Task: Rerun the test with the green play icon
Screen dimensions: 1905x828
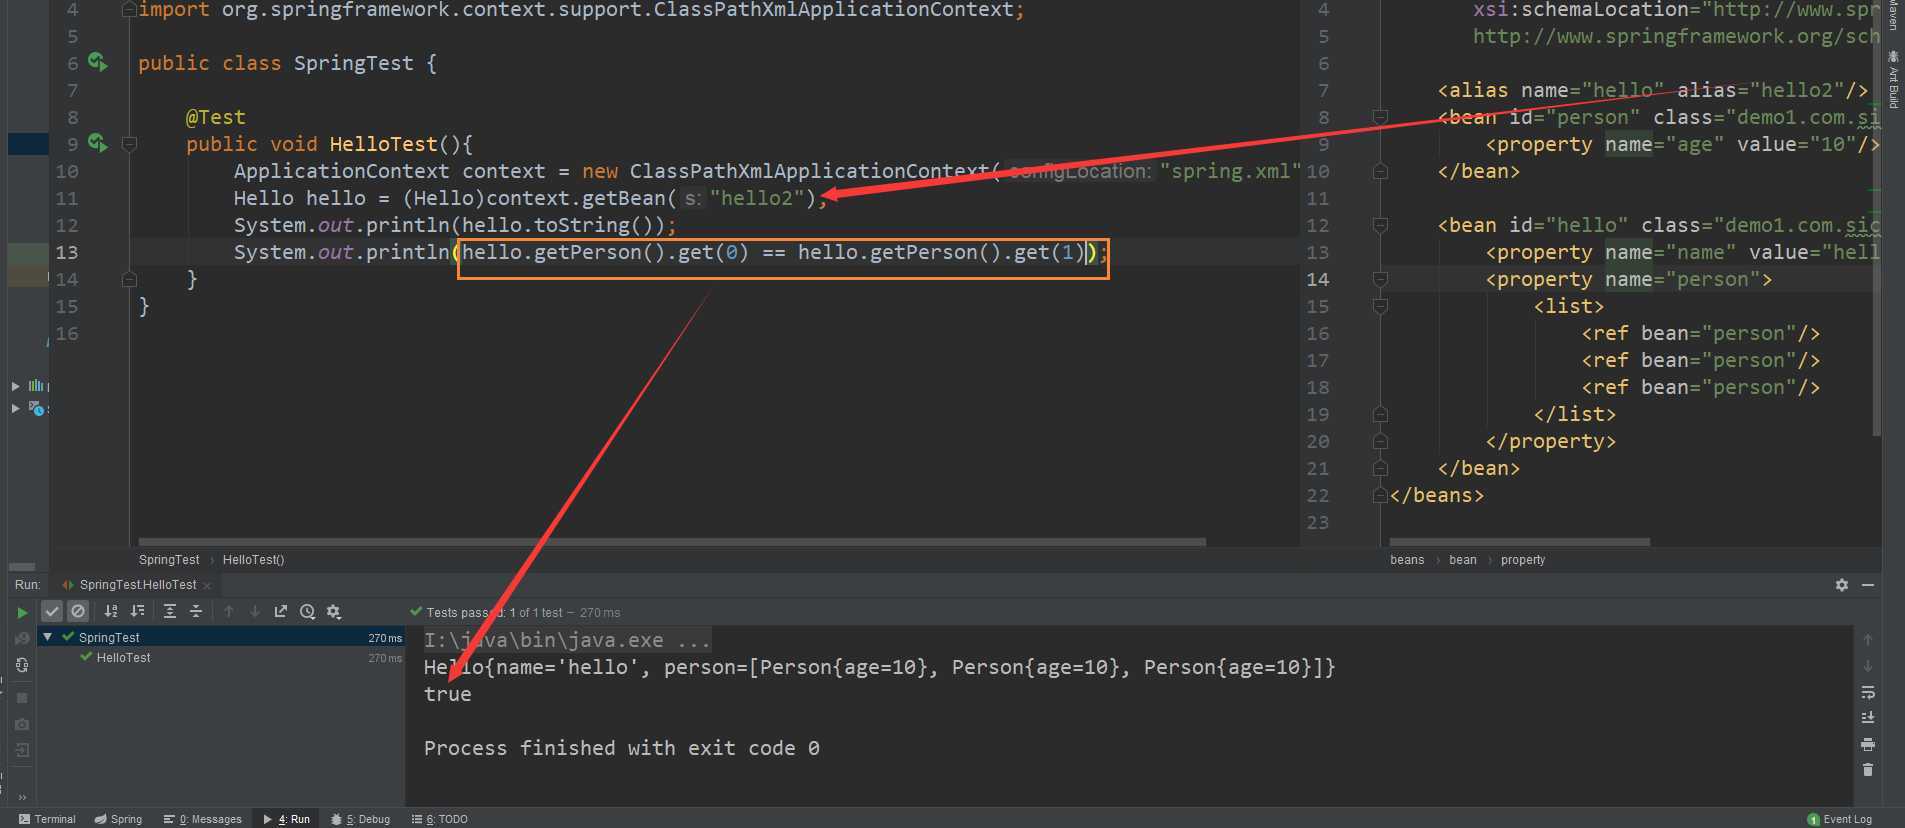Action: [22, 612]
